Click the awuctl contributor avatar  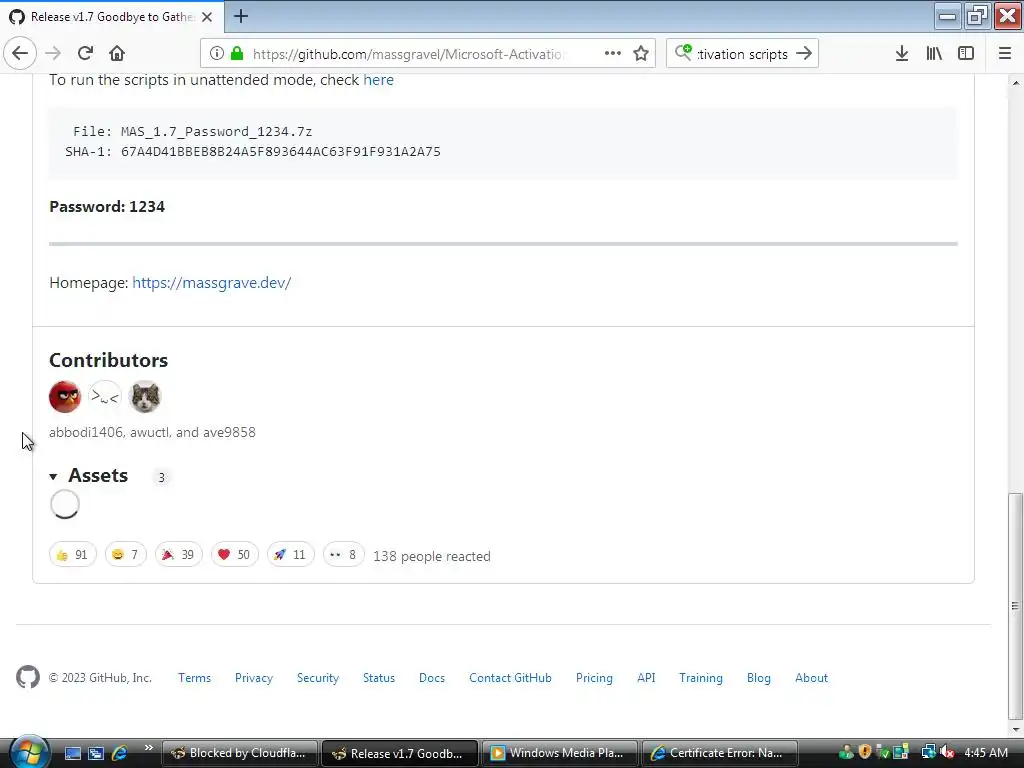[x=105, y=396]
